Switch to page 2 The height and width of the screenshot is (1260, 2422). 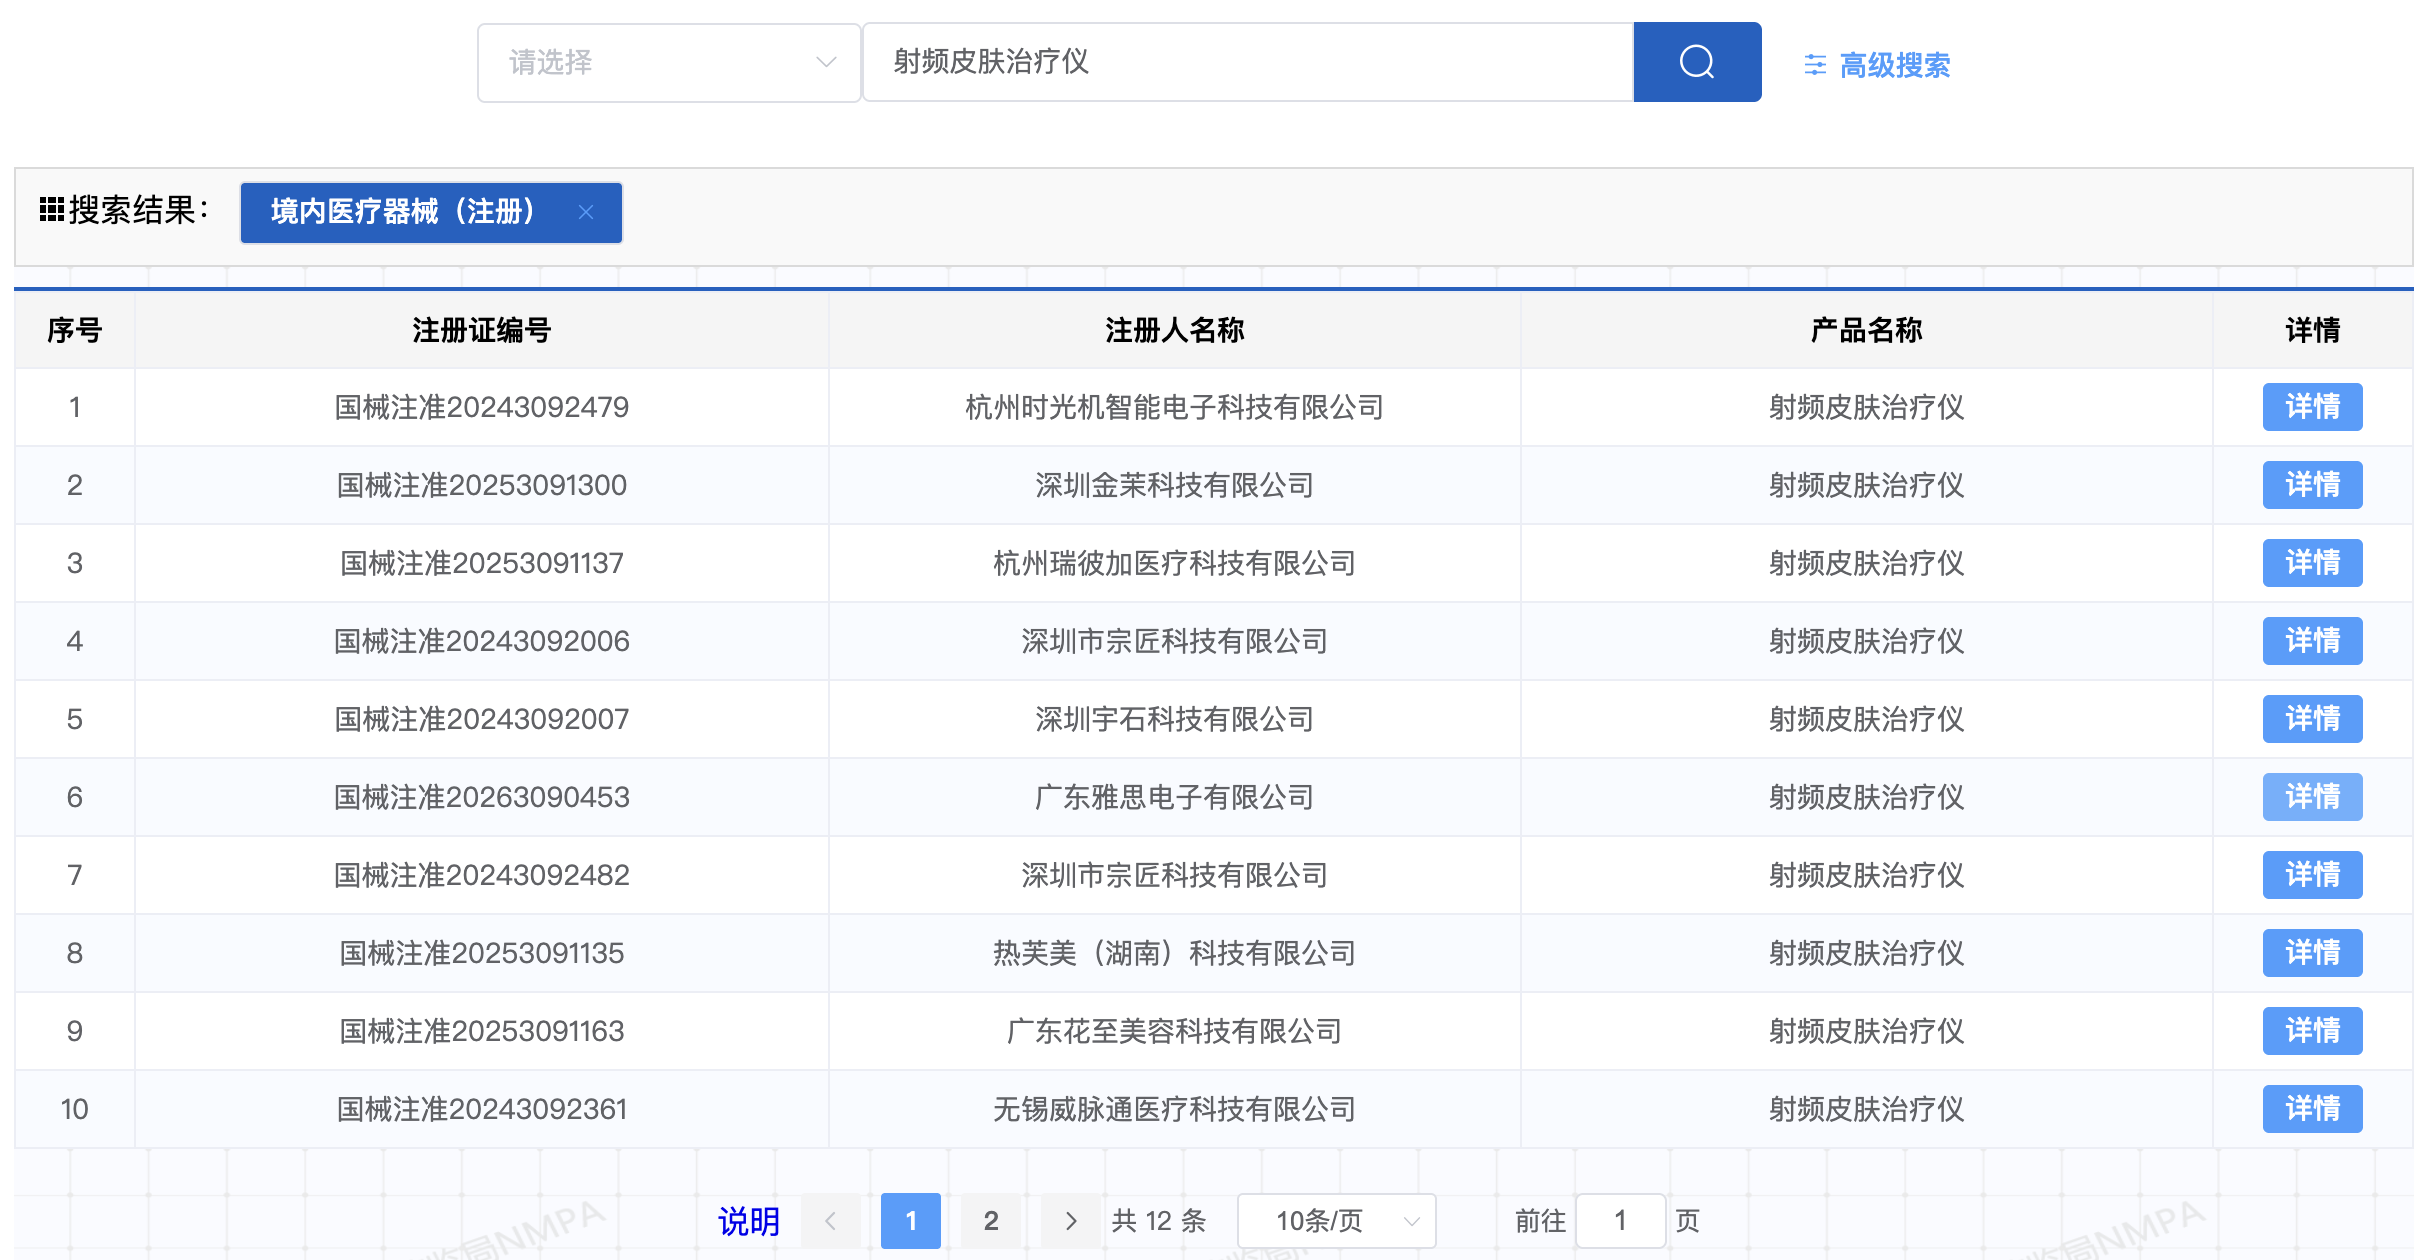point(991,1221)
